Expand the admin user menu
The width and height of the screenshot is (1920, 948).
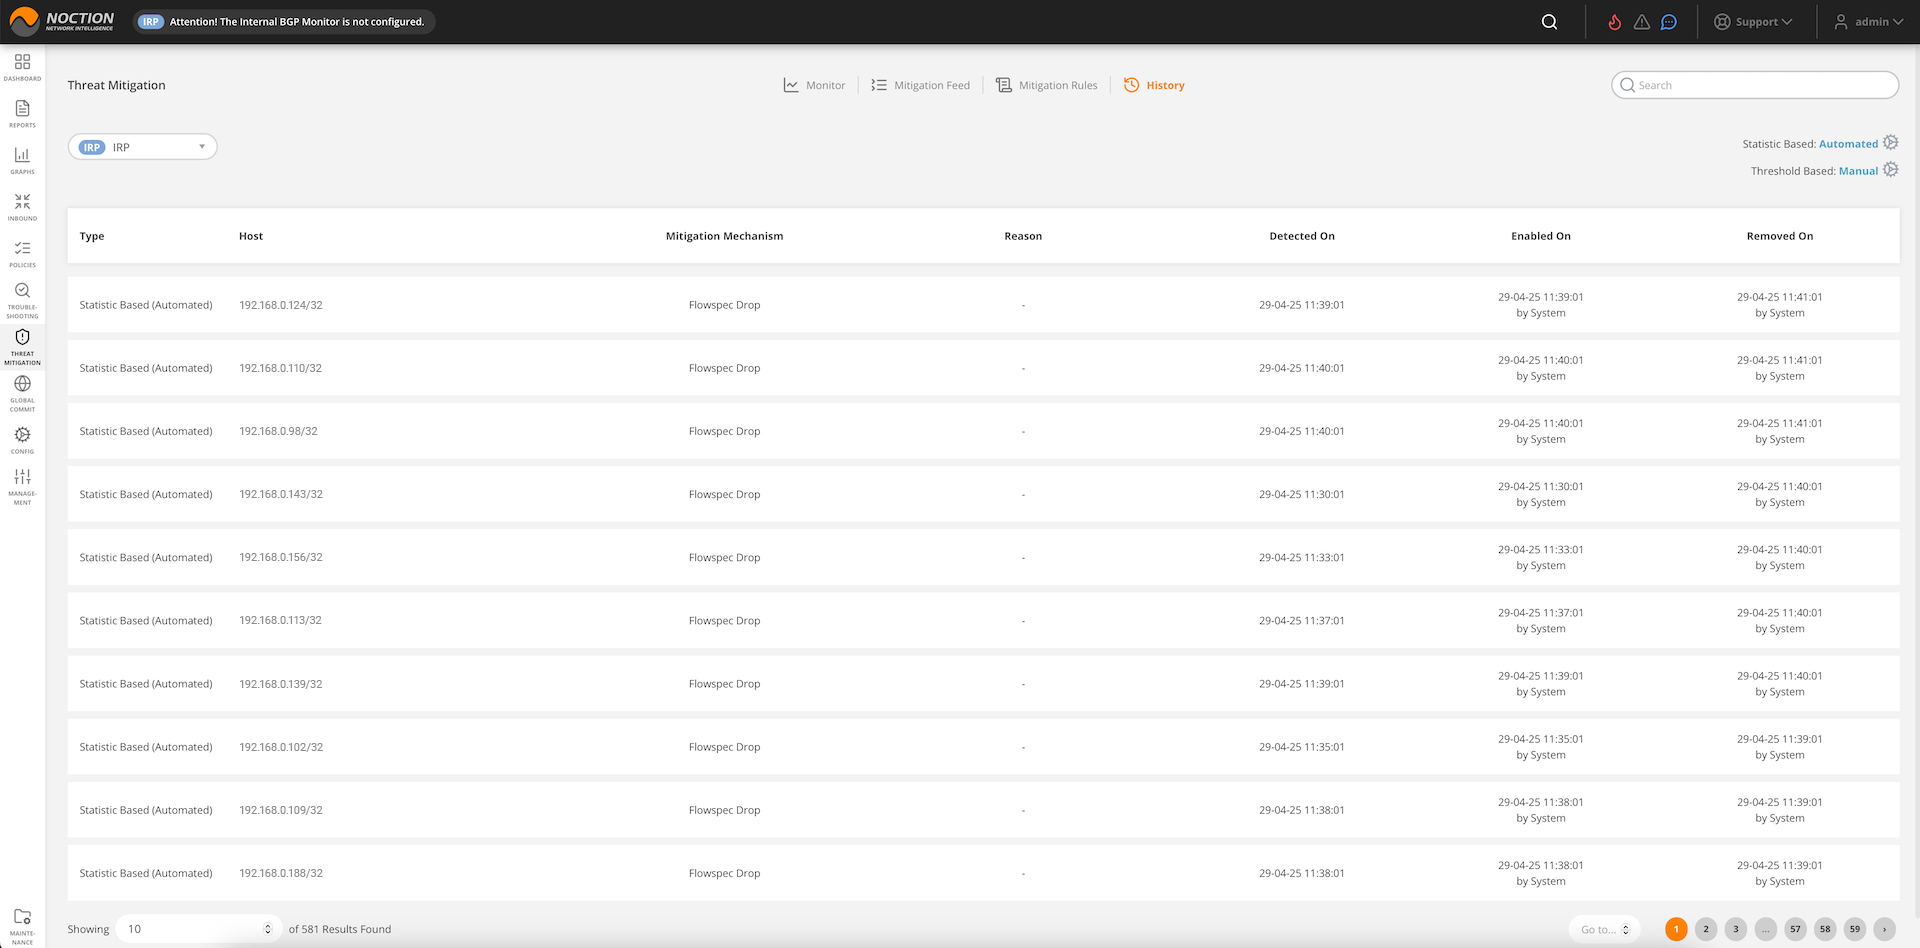(x=1868, y=22)
